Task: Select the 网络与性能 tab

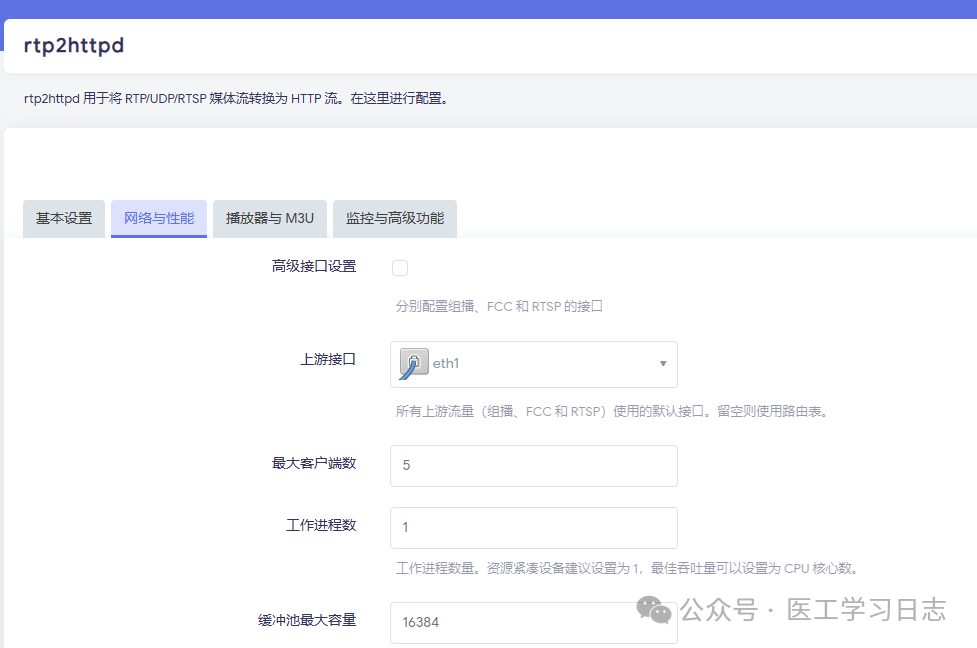Action: point(158,218)
